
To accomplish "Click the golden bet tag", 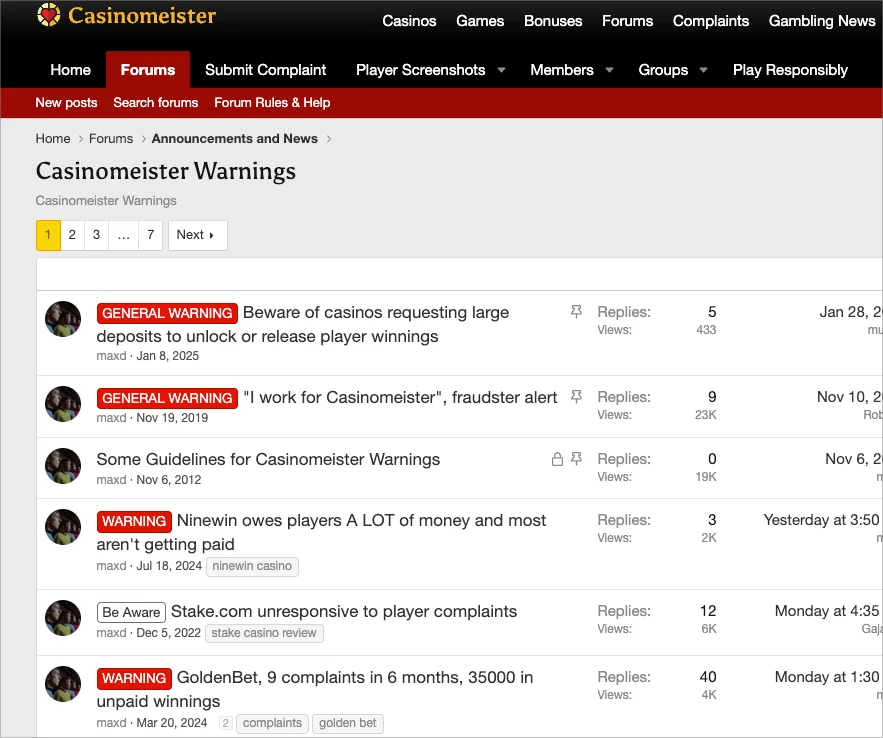I will [347, 723].
